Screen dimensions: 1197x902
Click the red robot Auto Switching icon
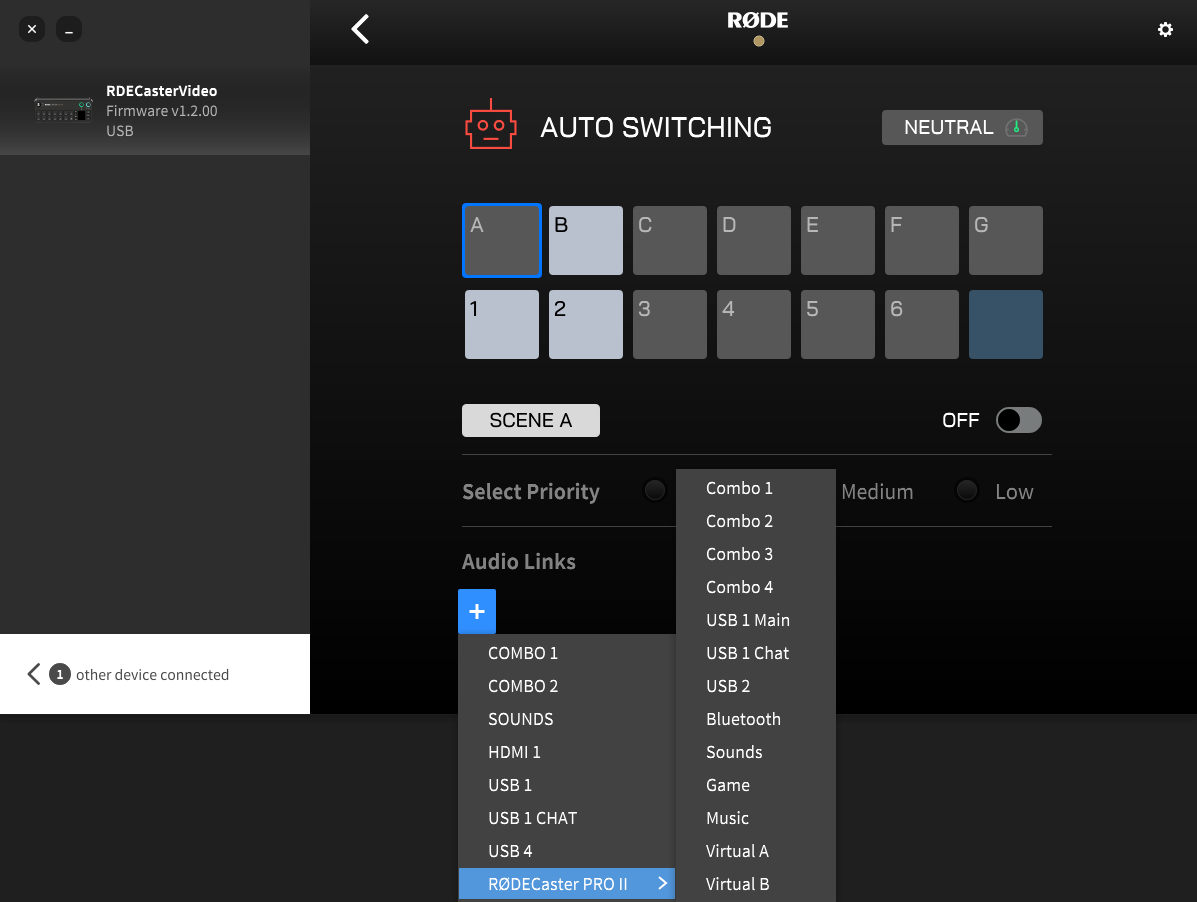coord(490,126)
